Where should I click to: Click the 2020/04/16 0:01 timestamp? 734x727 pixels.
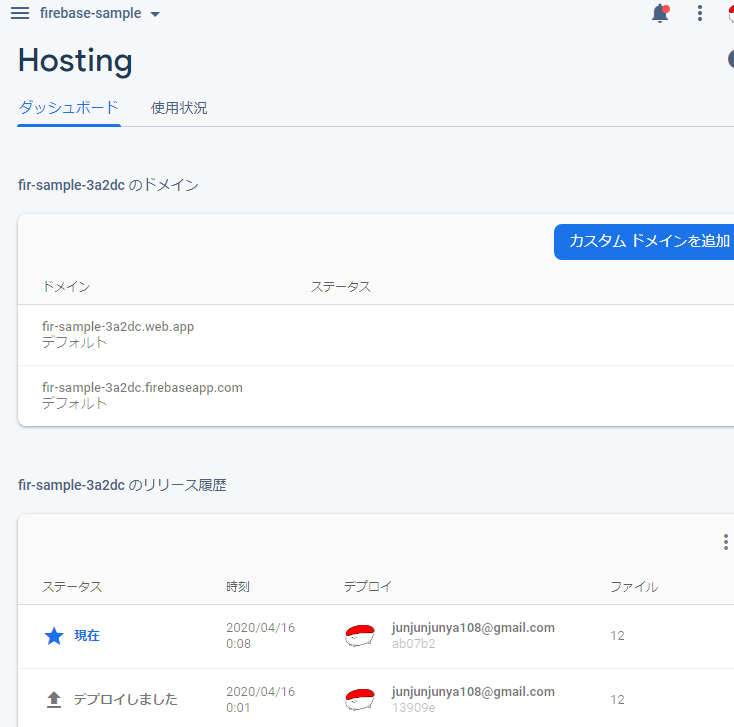(260, 700)
